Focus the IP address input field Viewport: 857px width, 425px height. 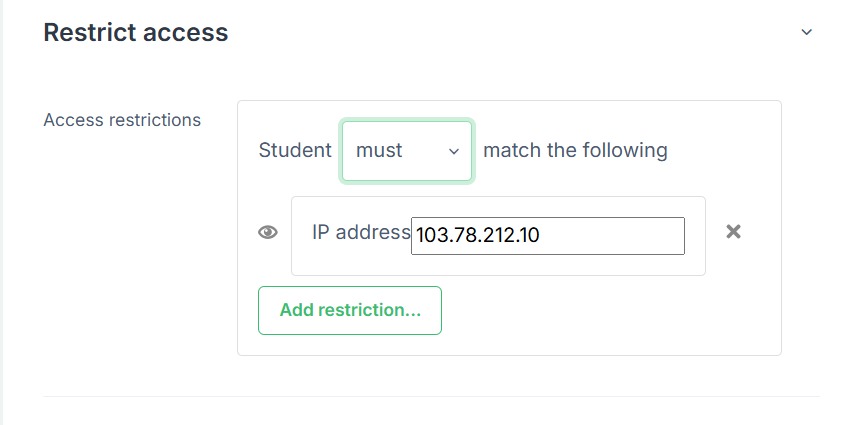pos(548,236)
